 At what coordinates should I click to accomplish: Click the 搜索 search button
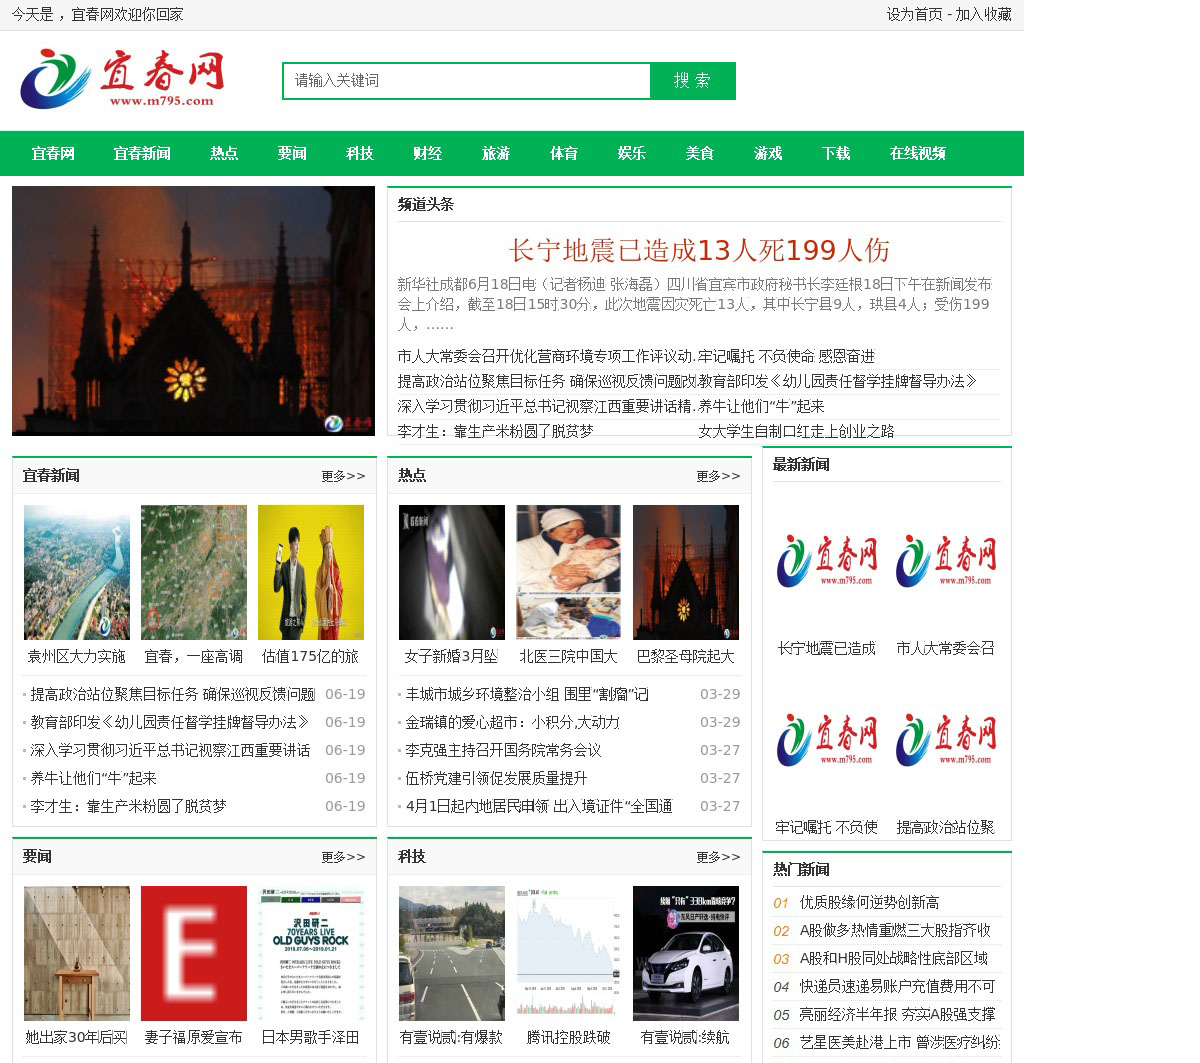point(692,81)
